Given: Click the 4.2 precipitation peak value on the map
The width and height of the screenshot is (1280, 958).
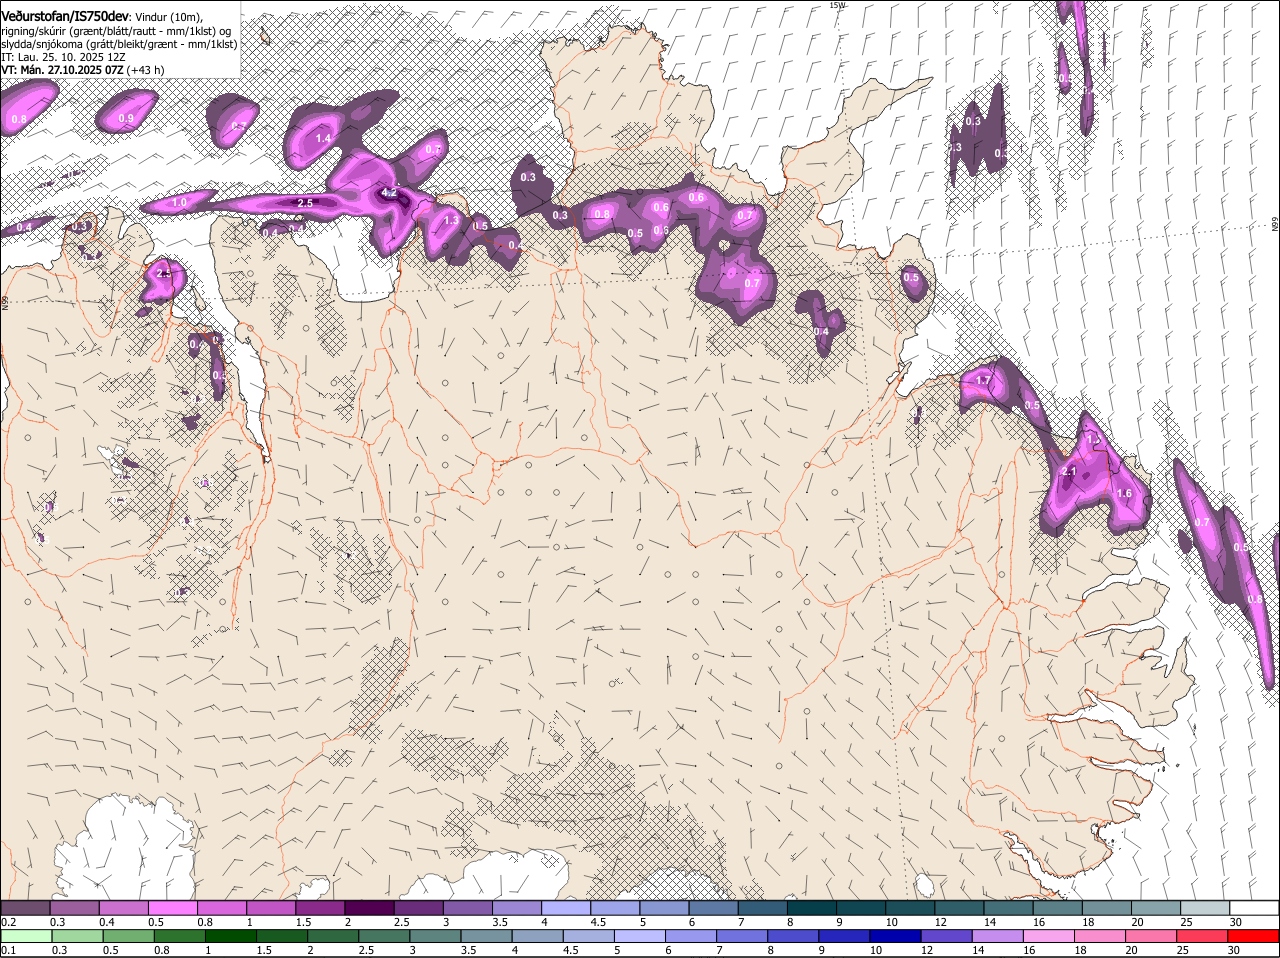Looking at the screenshot, I should click(x=390, y=192).
